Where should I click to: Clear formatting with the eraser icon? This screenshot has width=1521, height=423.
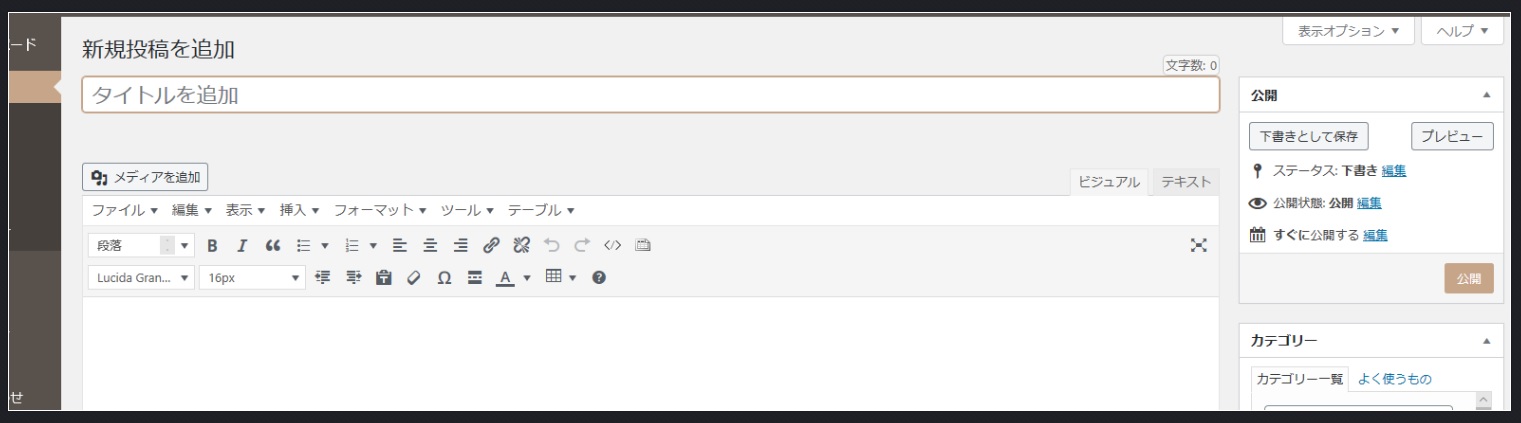[413, 278]
